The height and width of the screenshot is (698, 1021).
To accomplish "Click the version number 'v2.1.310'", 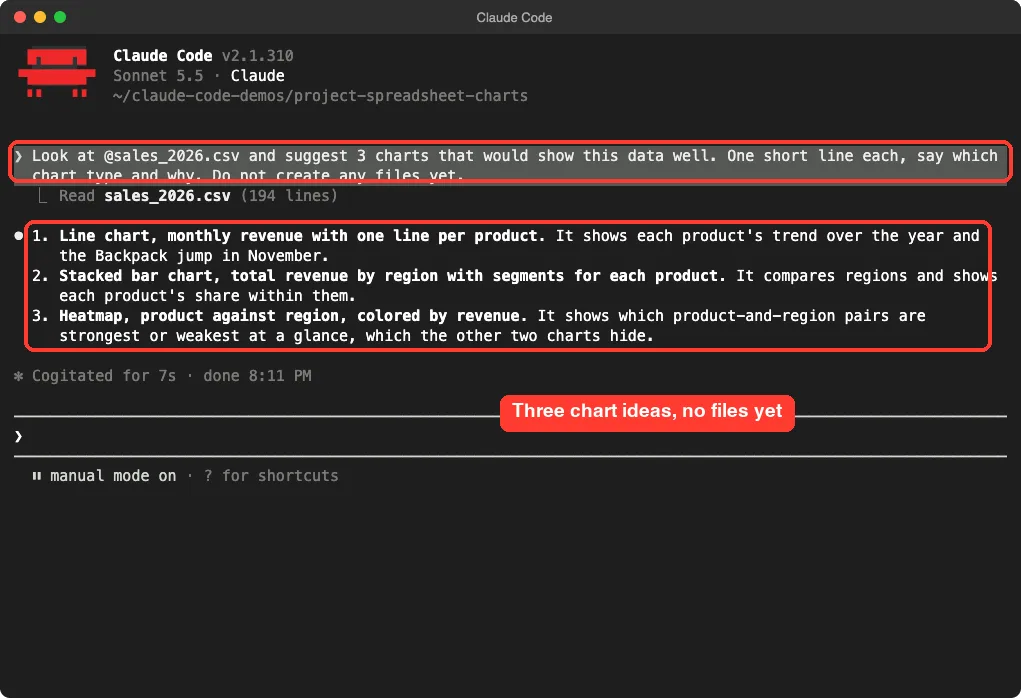I will (258, 56).
